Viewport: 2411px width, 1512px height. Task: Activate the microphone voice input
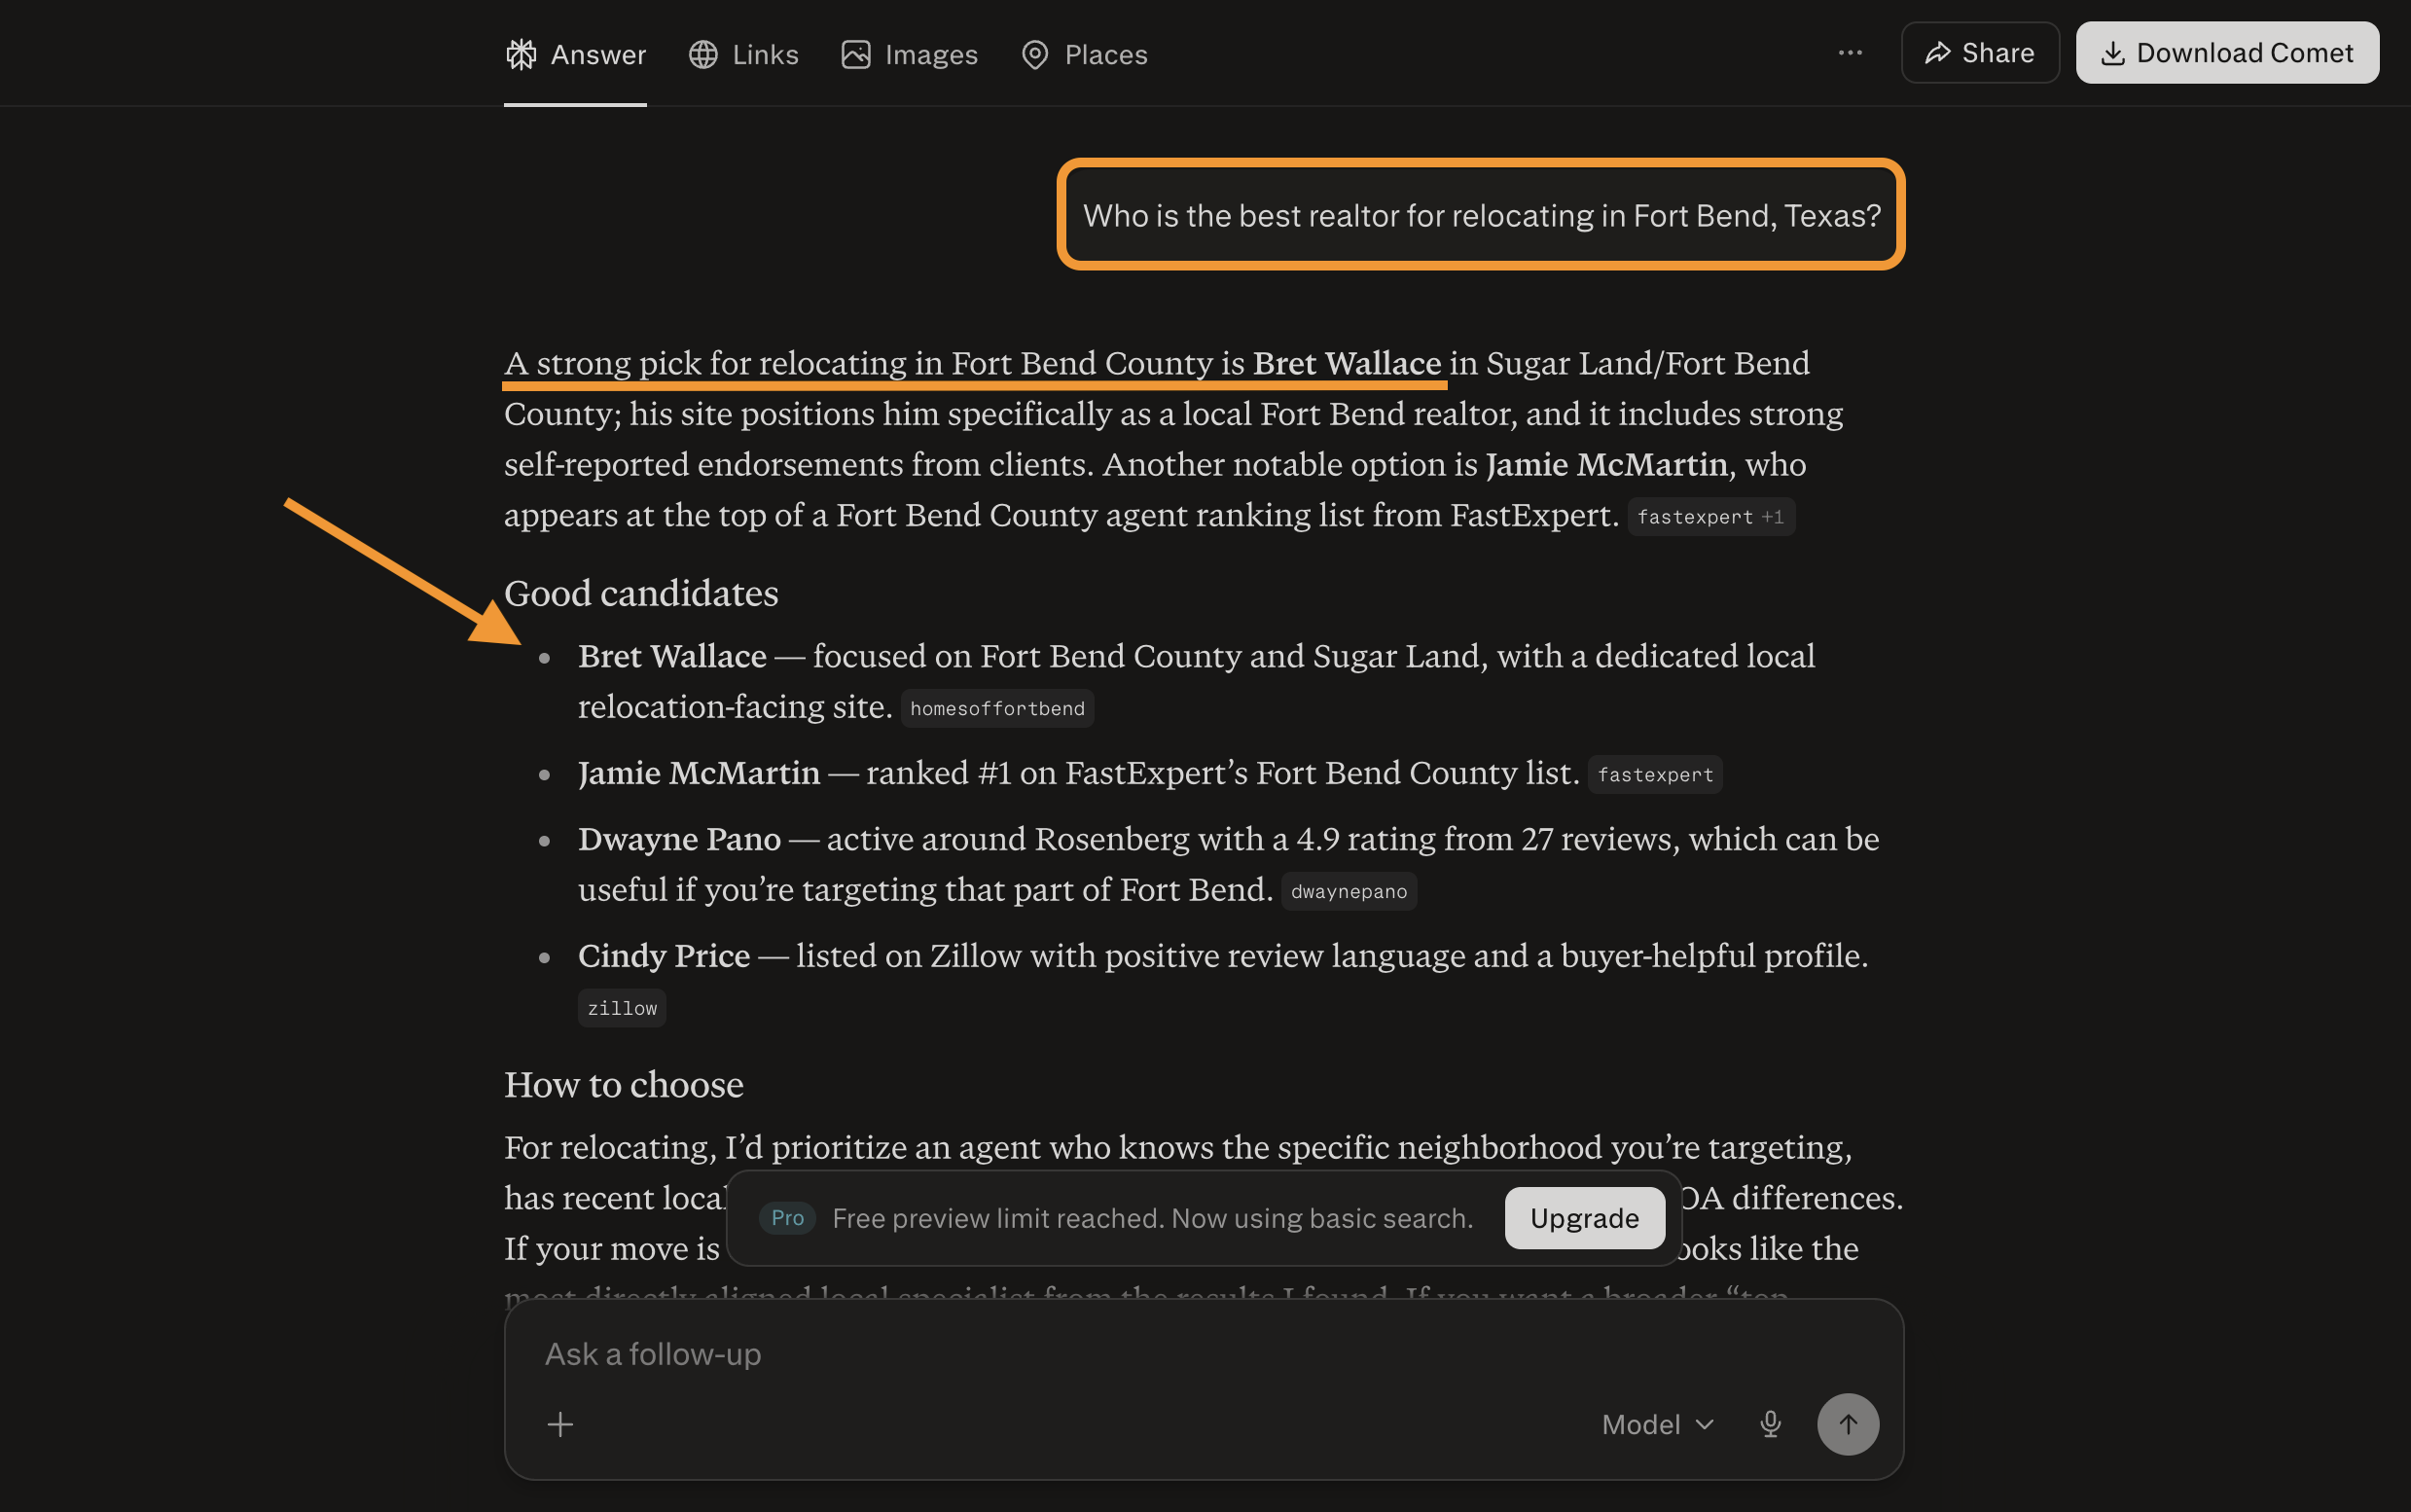(1770, 1424)
